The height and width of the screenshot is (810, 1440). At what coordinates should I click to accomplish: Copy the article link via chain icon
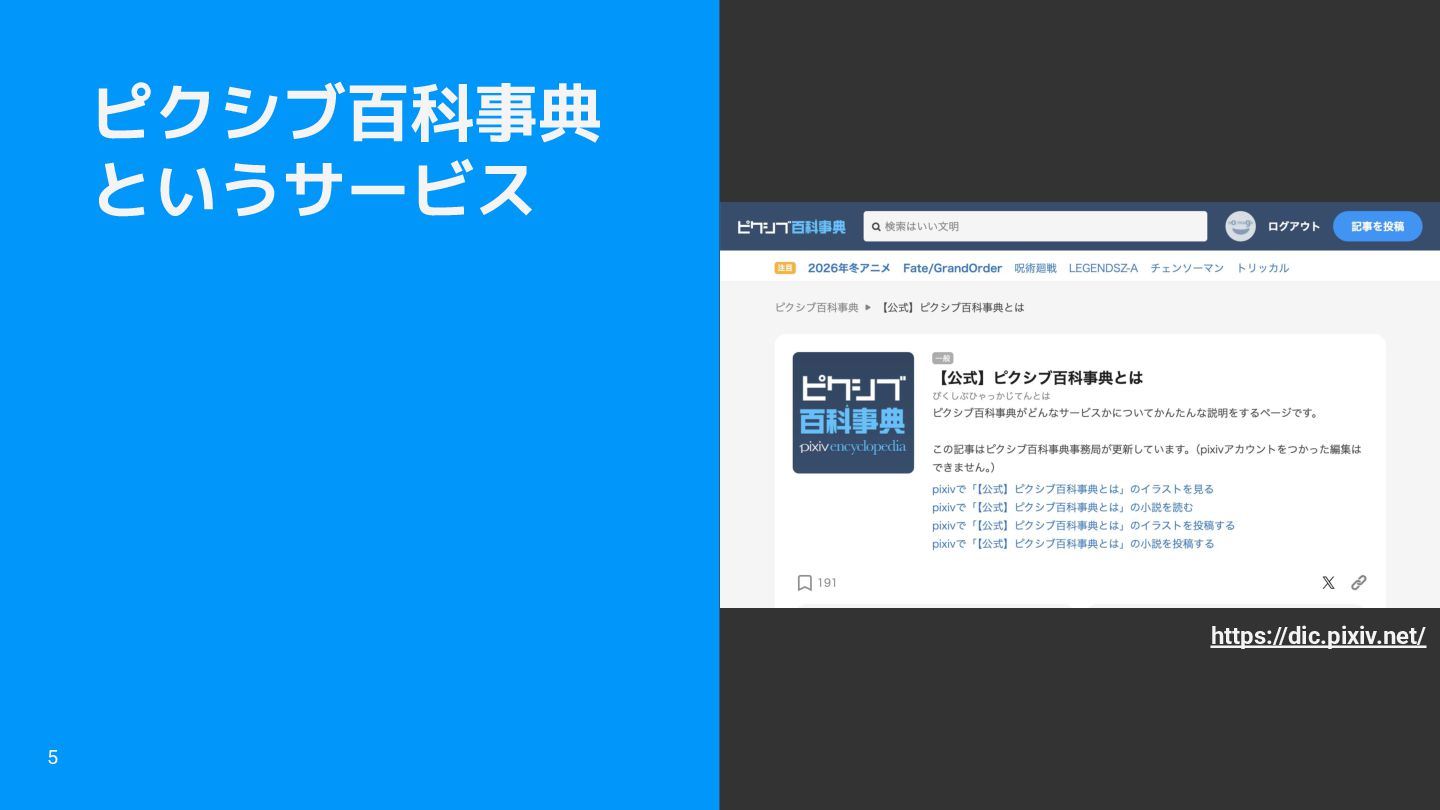[1358, 583]
